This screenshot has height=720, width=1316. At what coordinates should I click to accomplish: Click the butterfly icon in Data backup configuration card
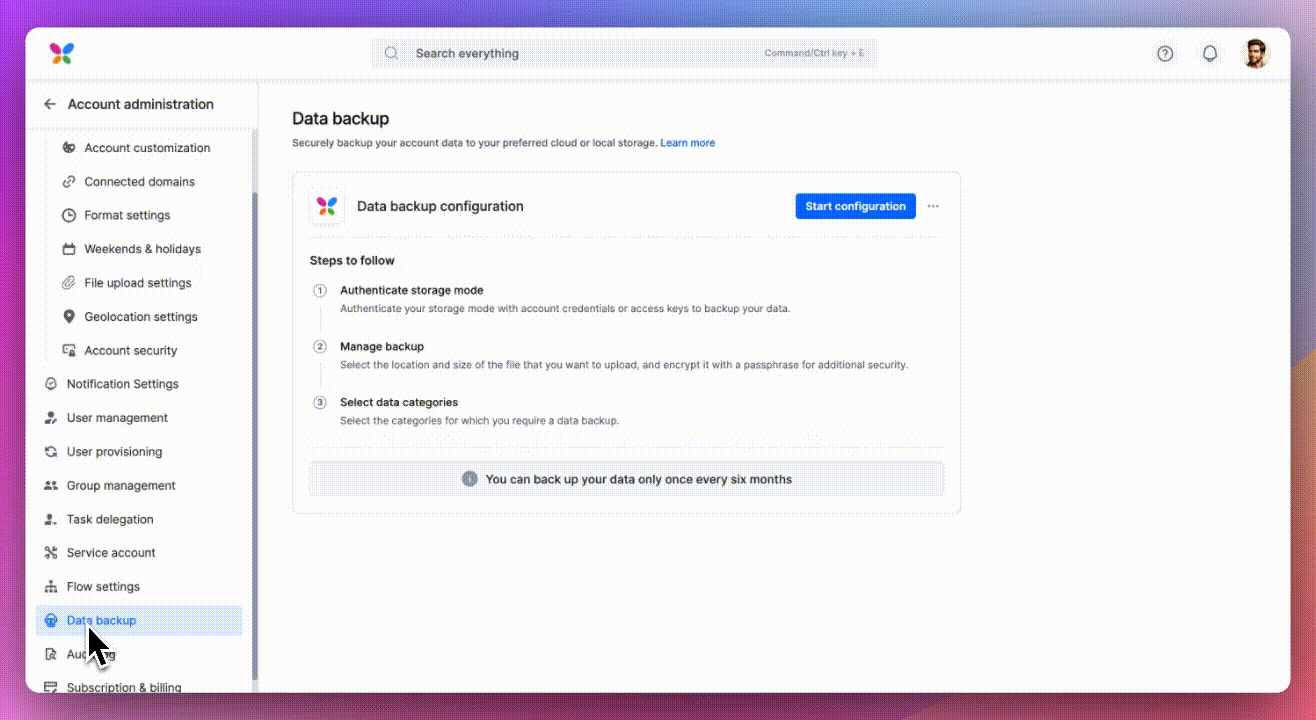tap(327, 206)
